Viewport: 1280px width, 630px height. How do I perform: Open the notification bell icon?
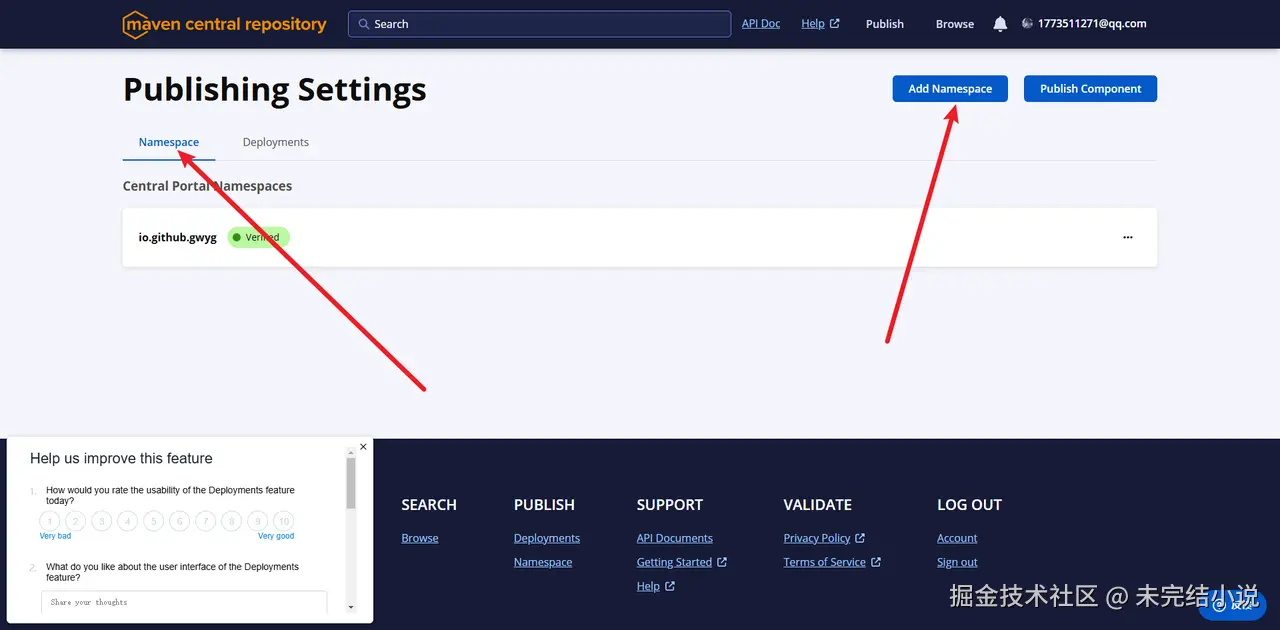click(1000, 24)
